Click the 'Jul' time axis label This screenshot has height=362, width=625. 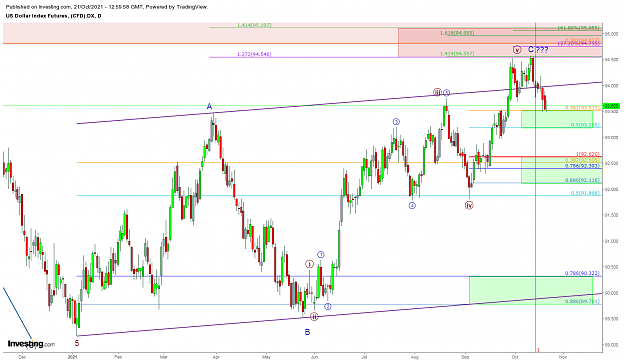[x=364, y=357]
